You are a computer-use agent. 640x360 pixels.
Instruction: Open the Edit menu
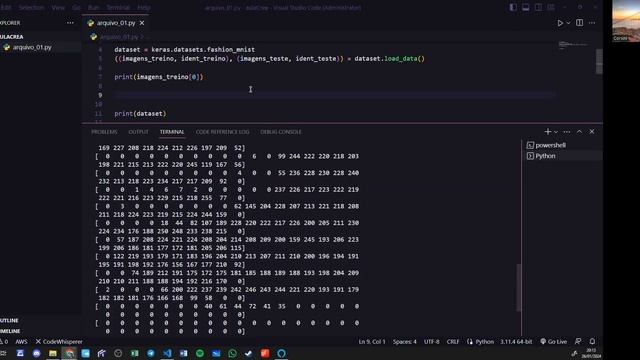(6, 7)
